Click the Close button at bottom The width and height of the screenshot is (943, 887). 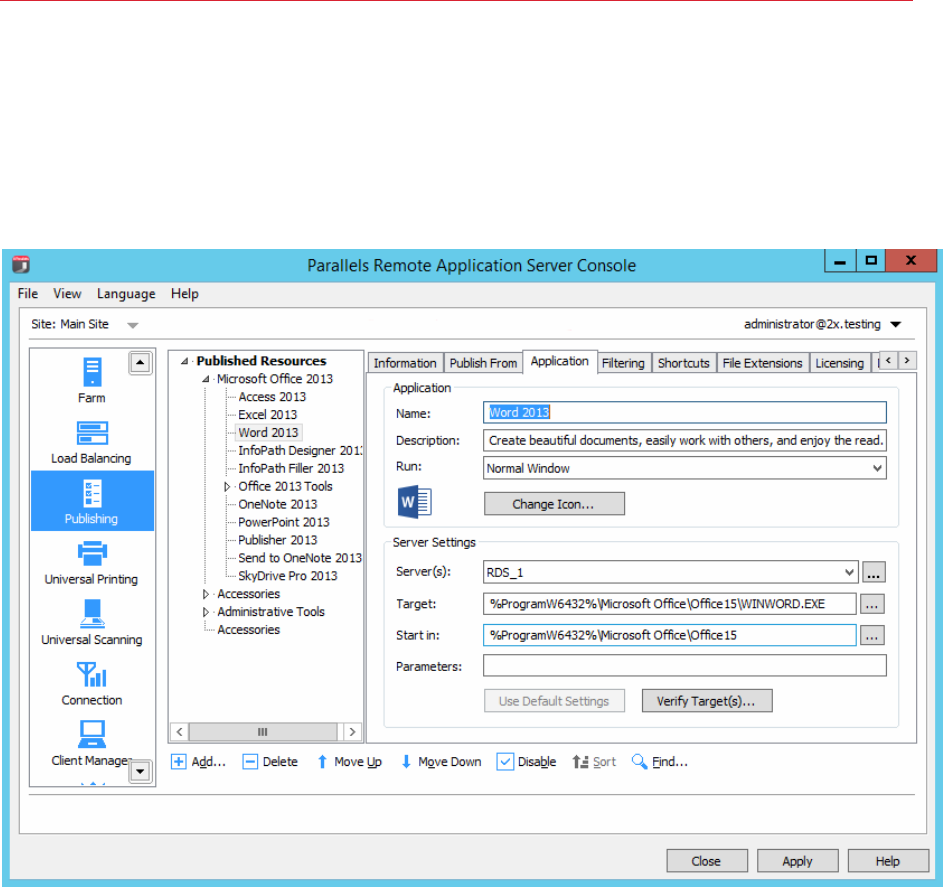tap(707, 861)
